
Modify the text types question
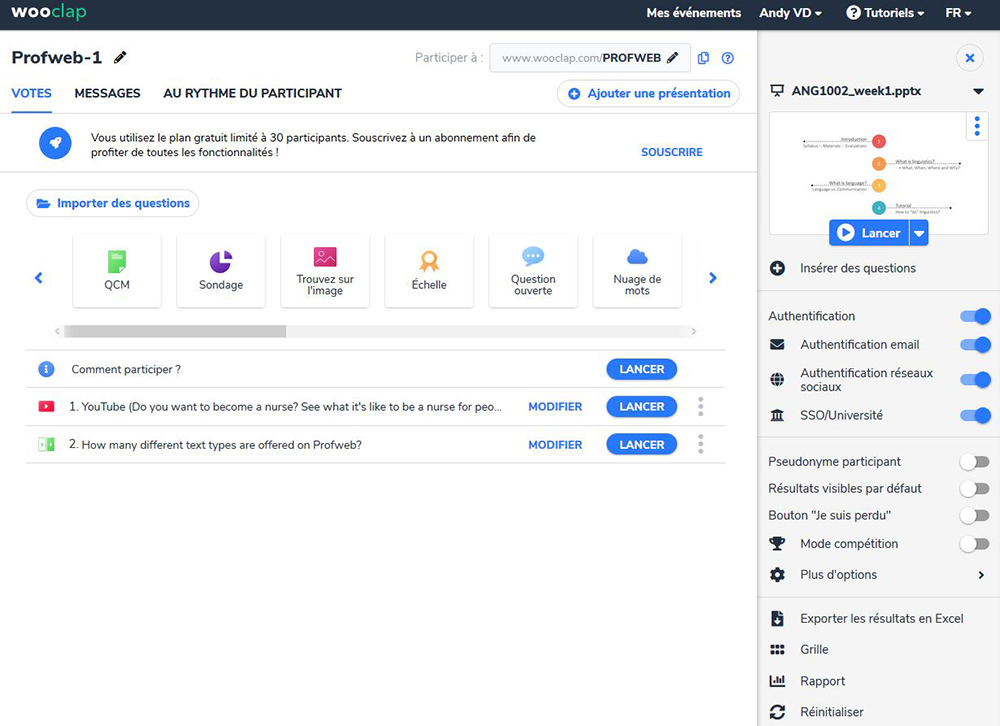pyautogui.click(x=555, y=445)
